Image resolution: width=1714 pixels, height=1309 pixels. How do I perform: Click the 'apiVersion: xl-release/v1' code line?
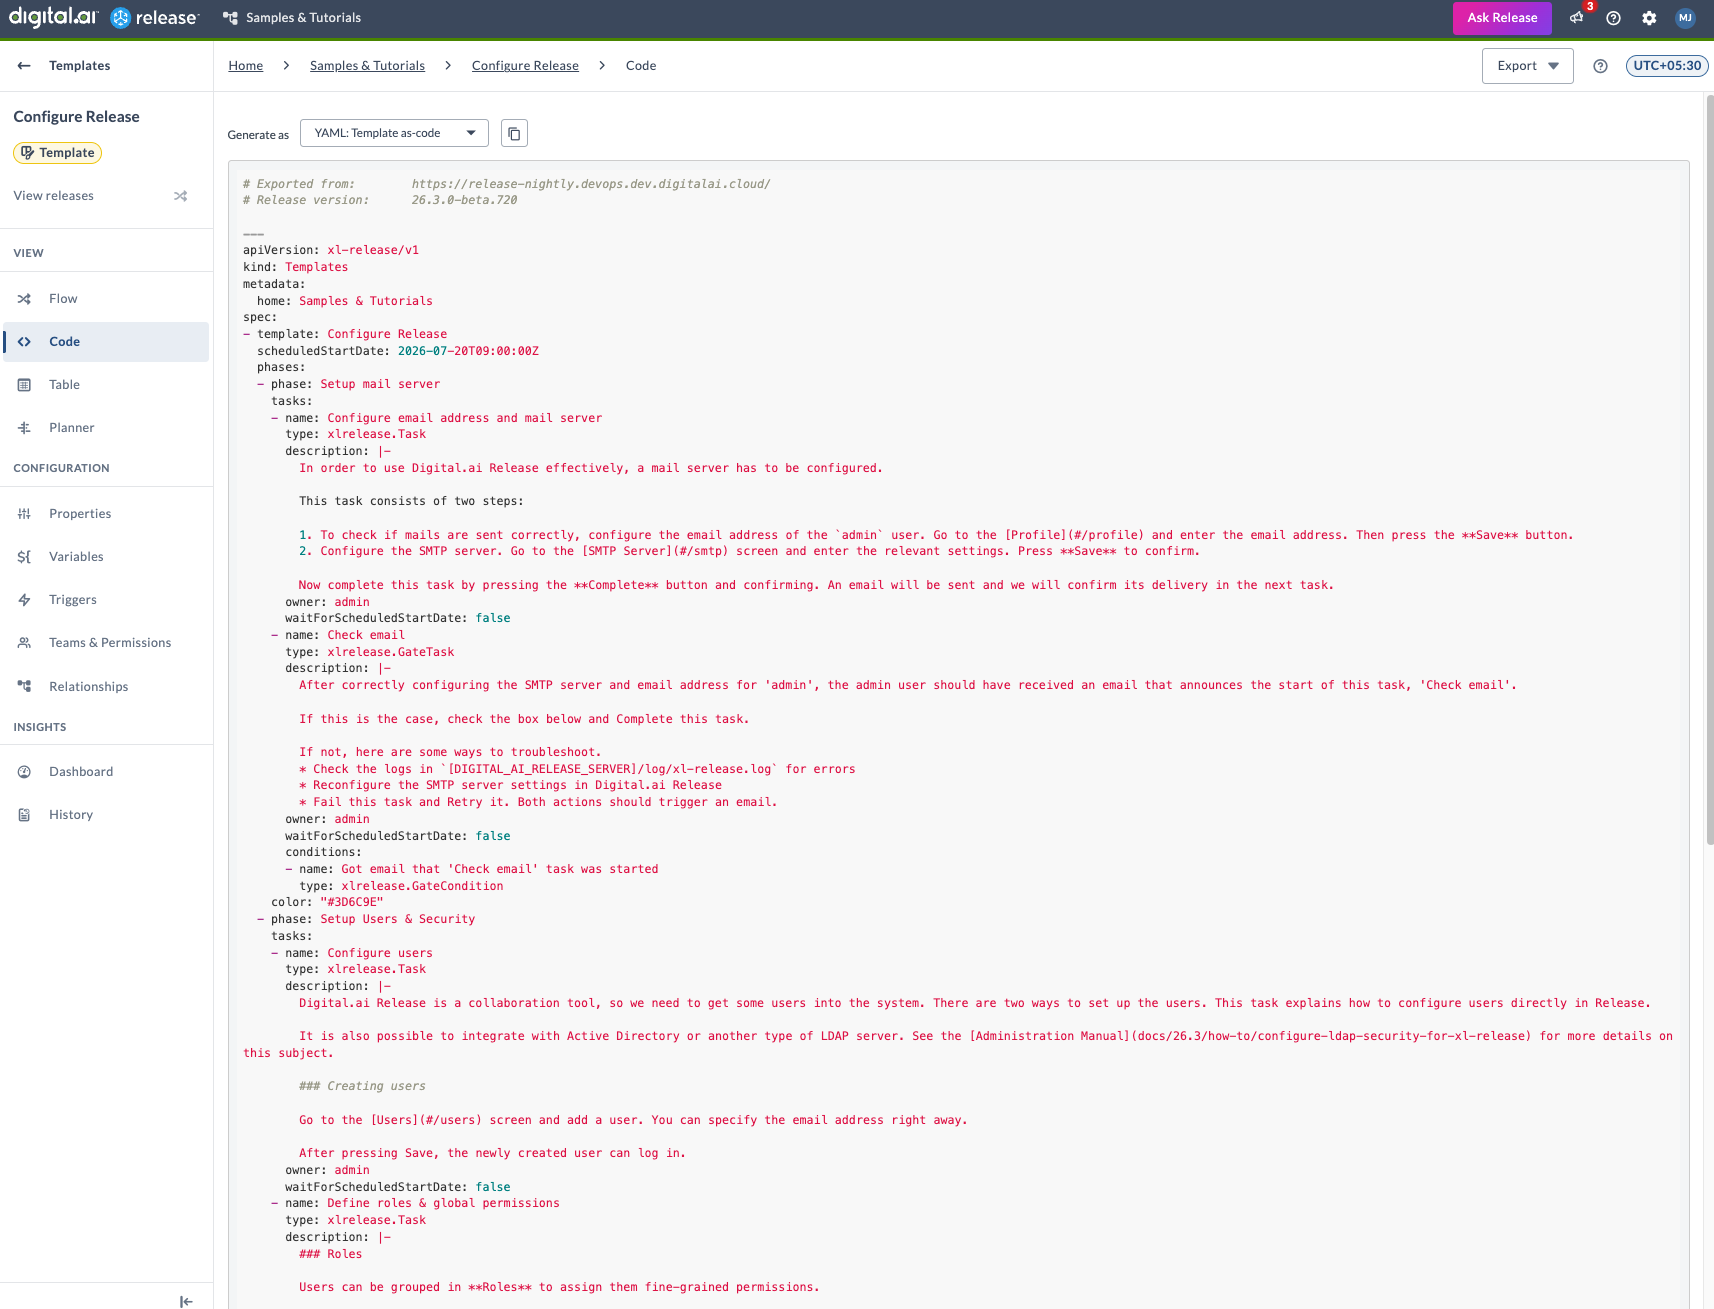pyautogui.click(x=331, y=251)
